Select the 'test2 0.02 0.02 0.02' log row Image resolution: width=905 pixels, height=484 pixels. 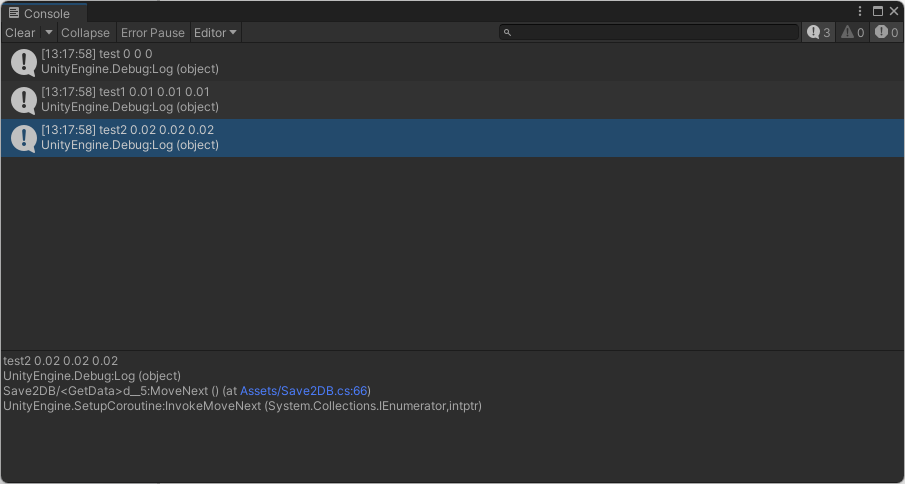452,138
